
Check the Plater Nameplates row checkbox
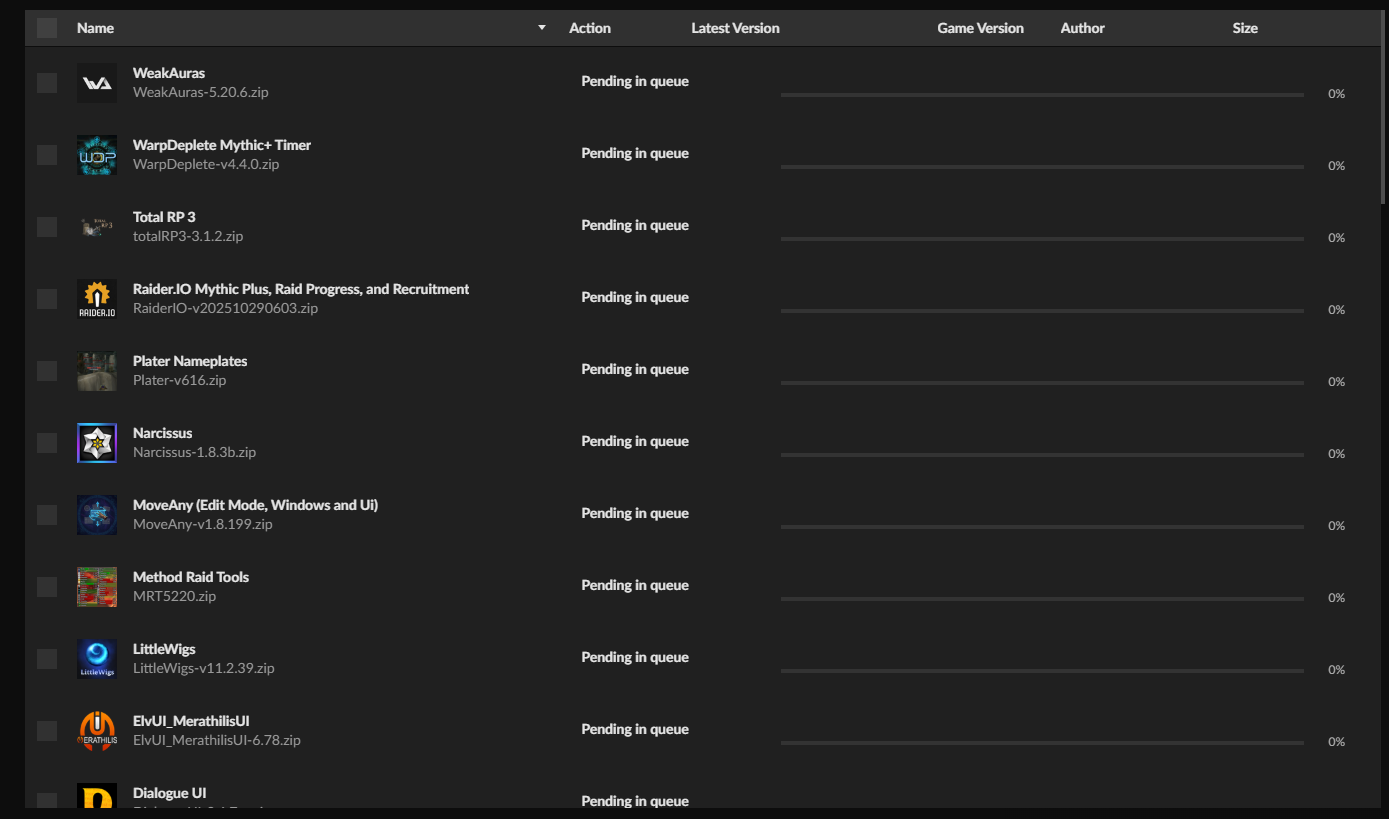(47, 371)
